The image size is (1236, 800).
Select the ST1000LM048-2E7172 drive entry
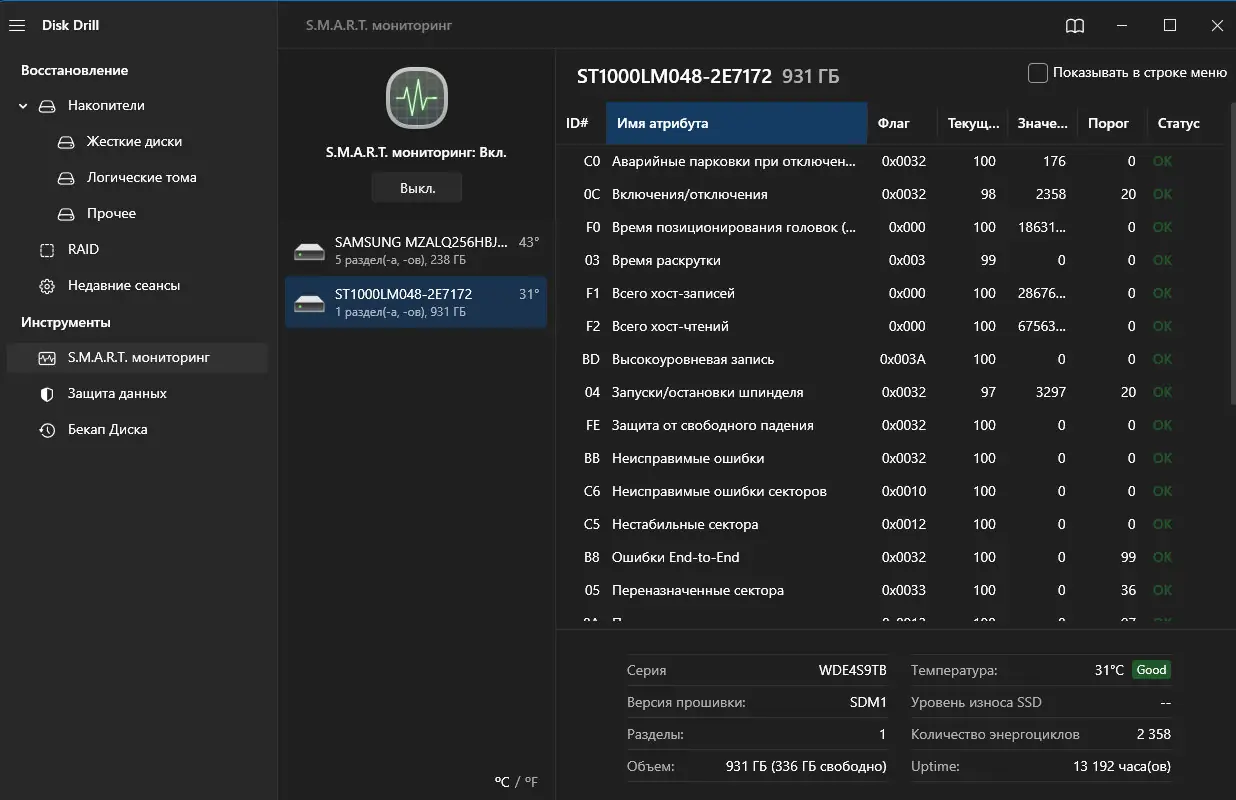[416, 302]
